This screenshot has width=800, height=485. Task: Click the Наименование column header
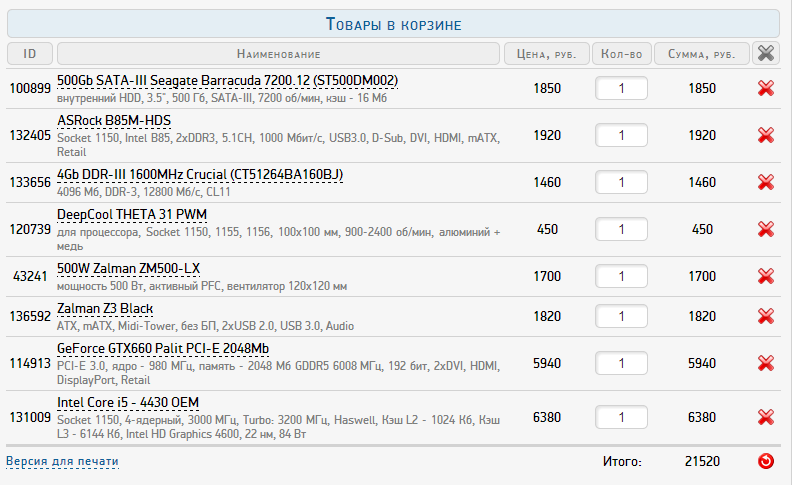coord(279,54)
